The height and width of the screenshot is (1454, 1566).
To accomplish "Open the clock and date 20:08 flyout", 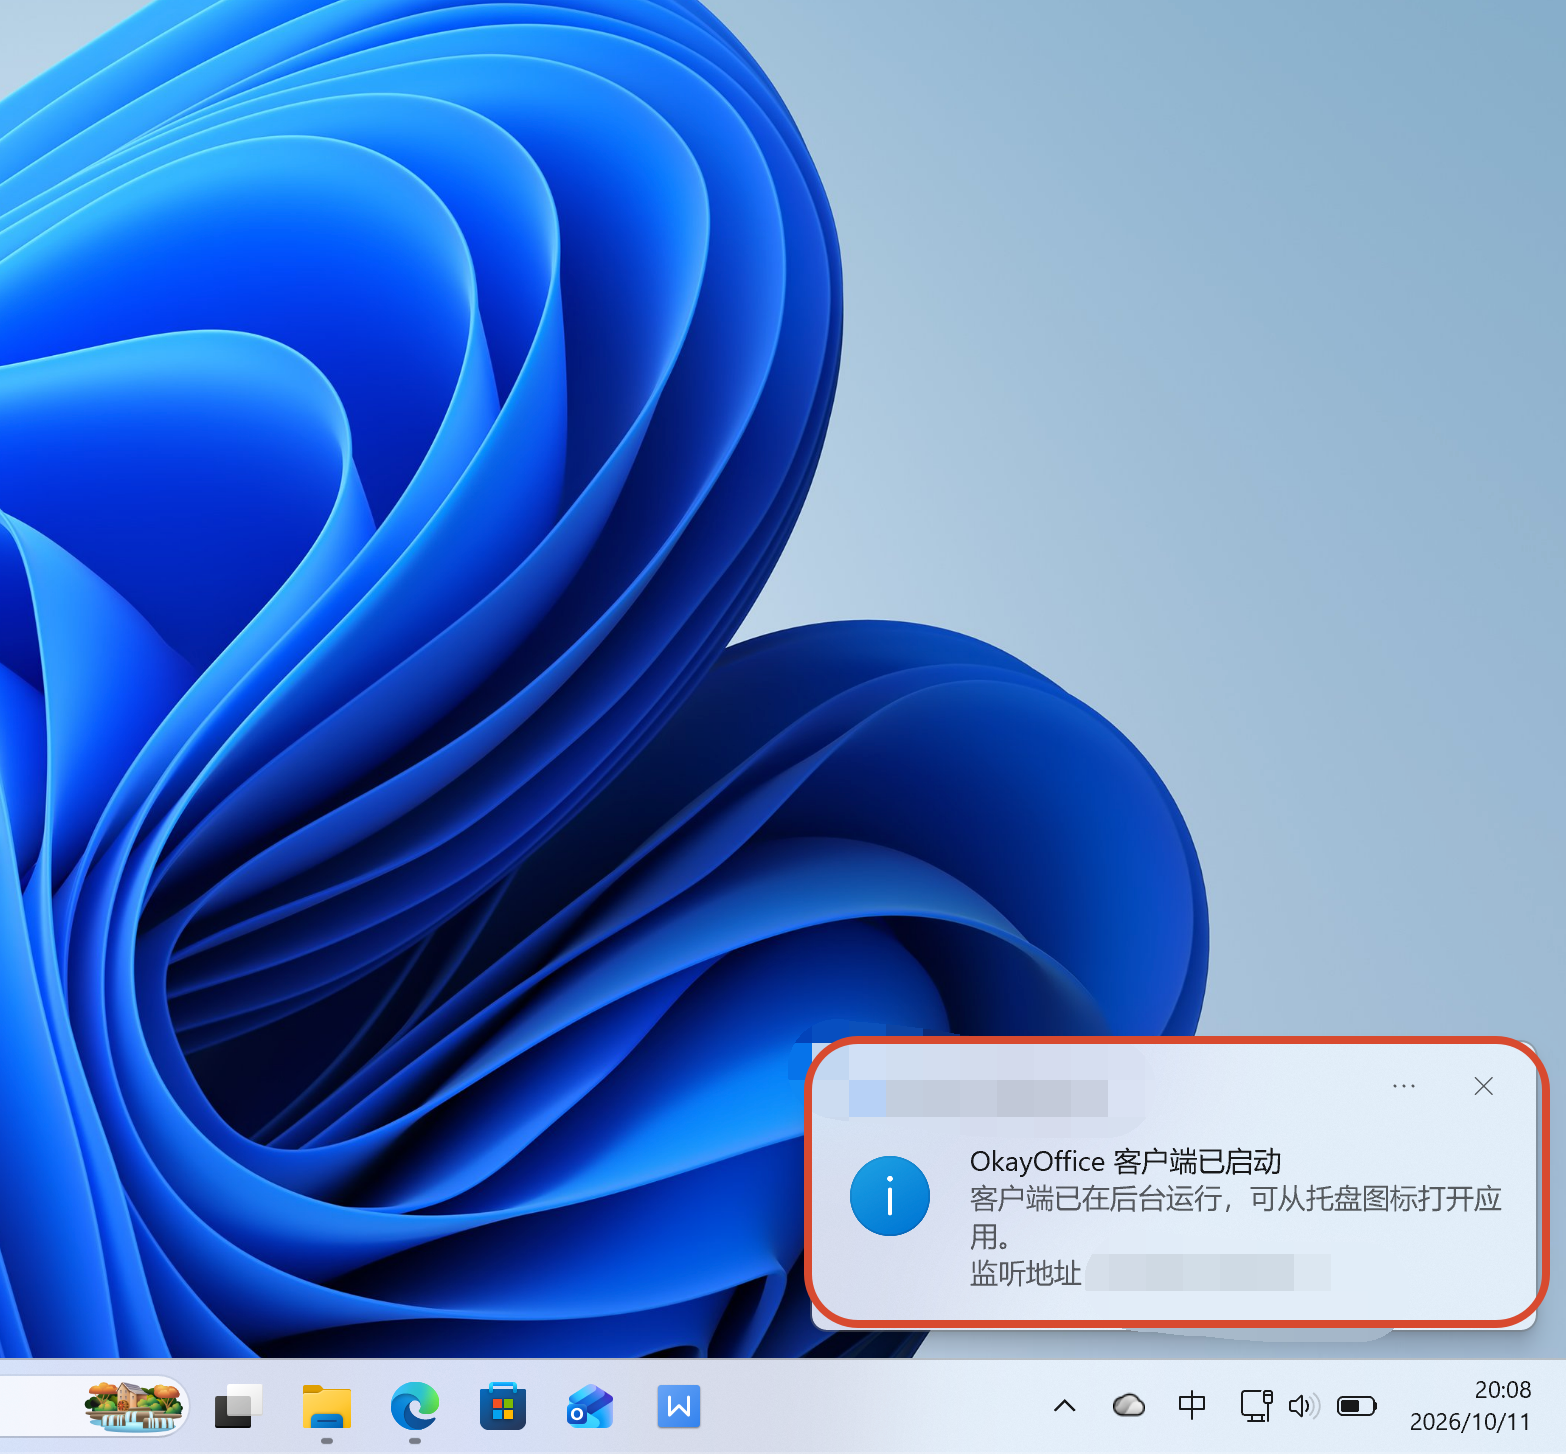I will click(1470, 1406).
